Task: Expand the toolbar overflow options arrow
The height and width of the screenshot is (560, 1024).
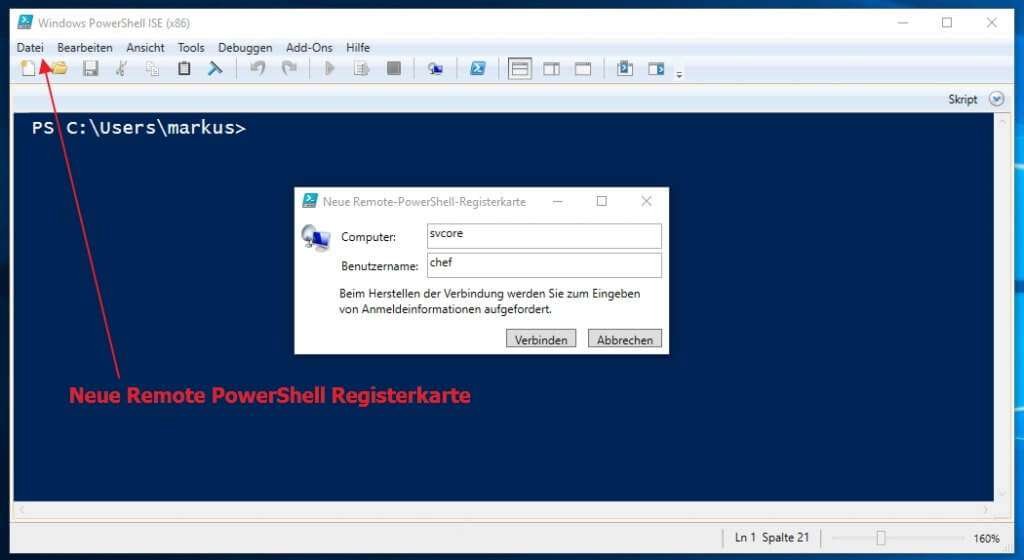Action: pos(679,74)
